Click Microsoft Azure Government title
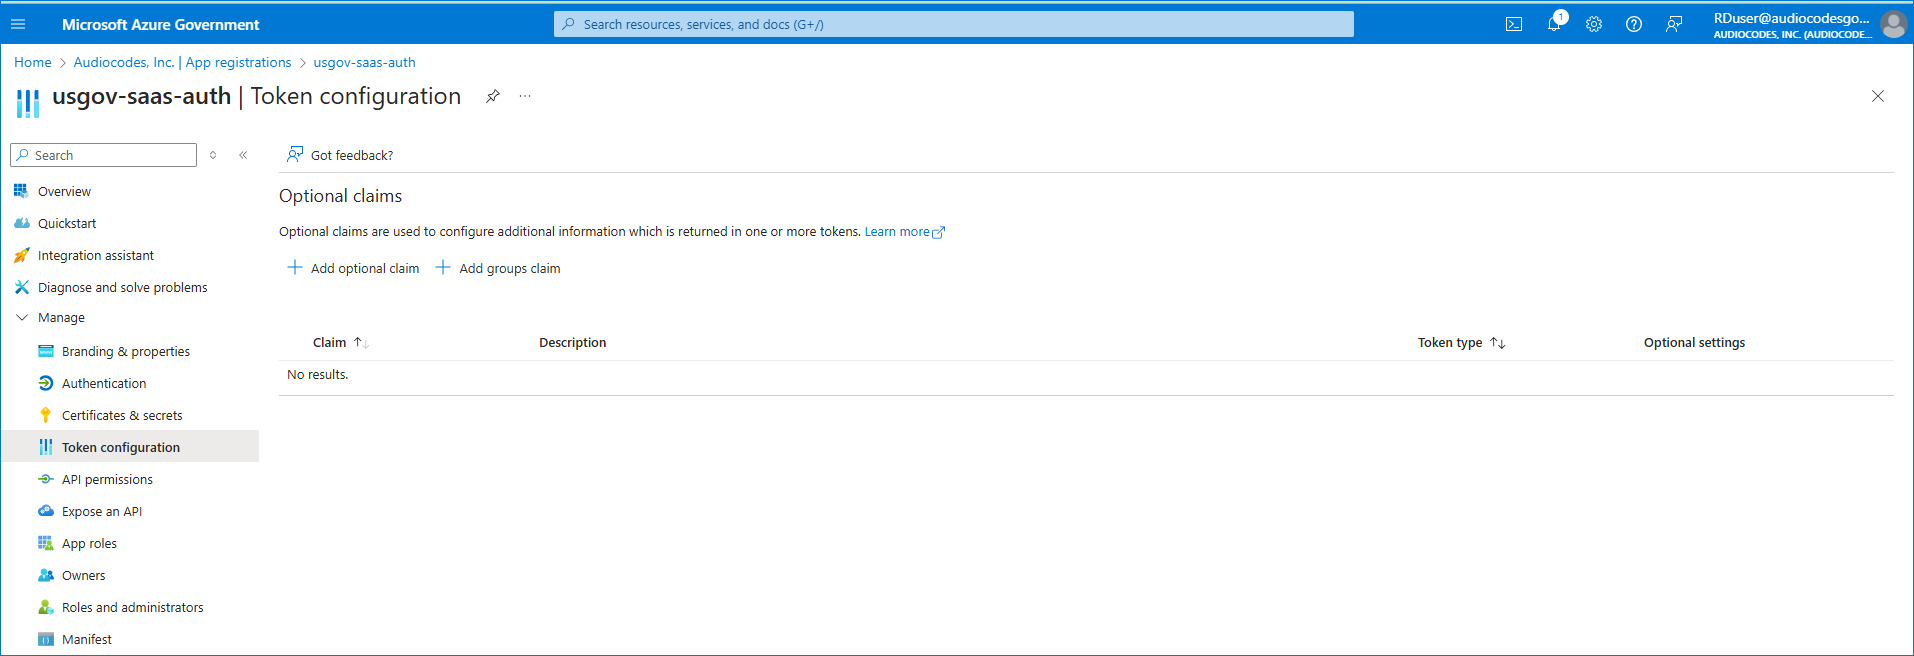Viewport: 1914px width, 656px height. [160, 24]
